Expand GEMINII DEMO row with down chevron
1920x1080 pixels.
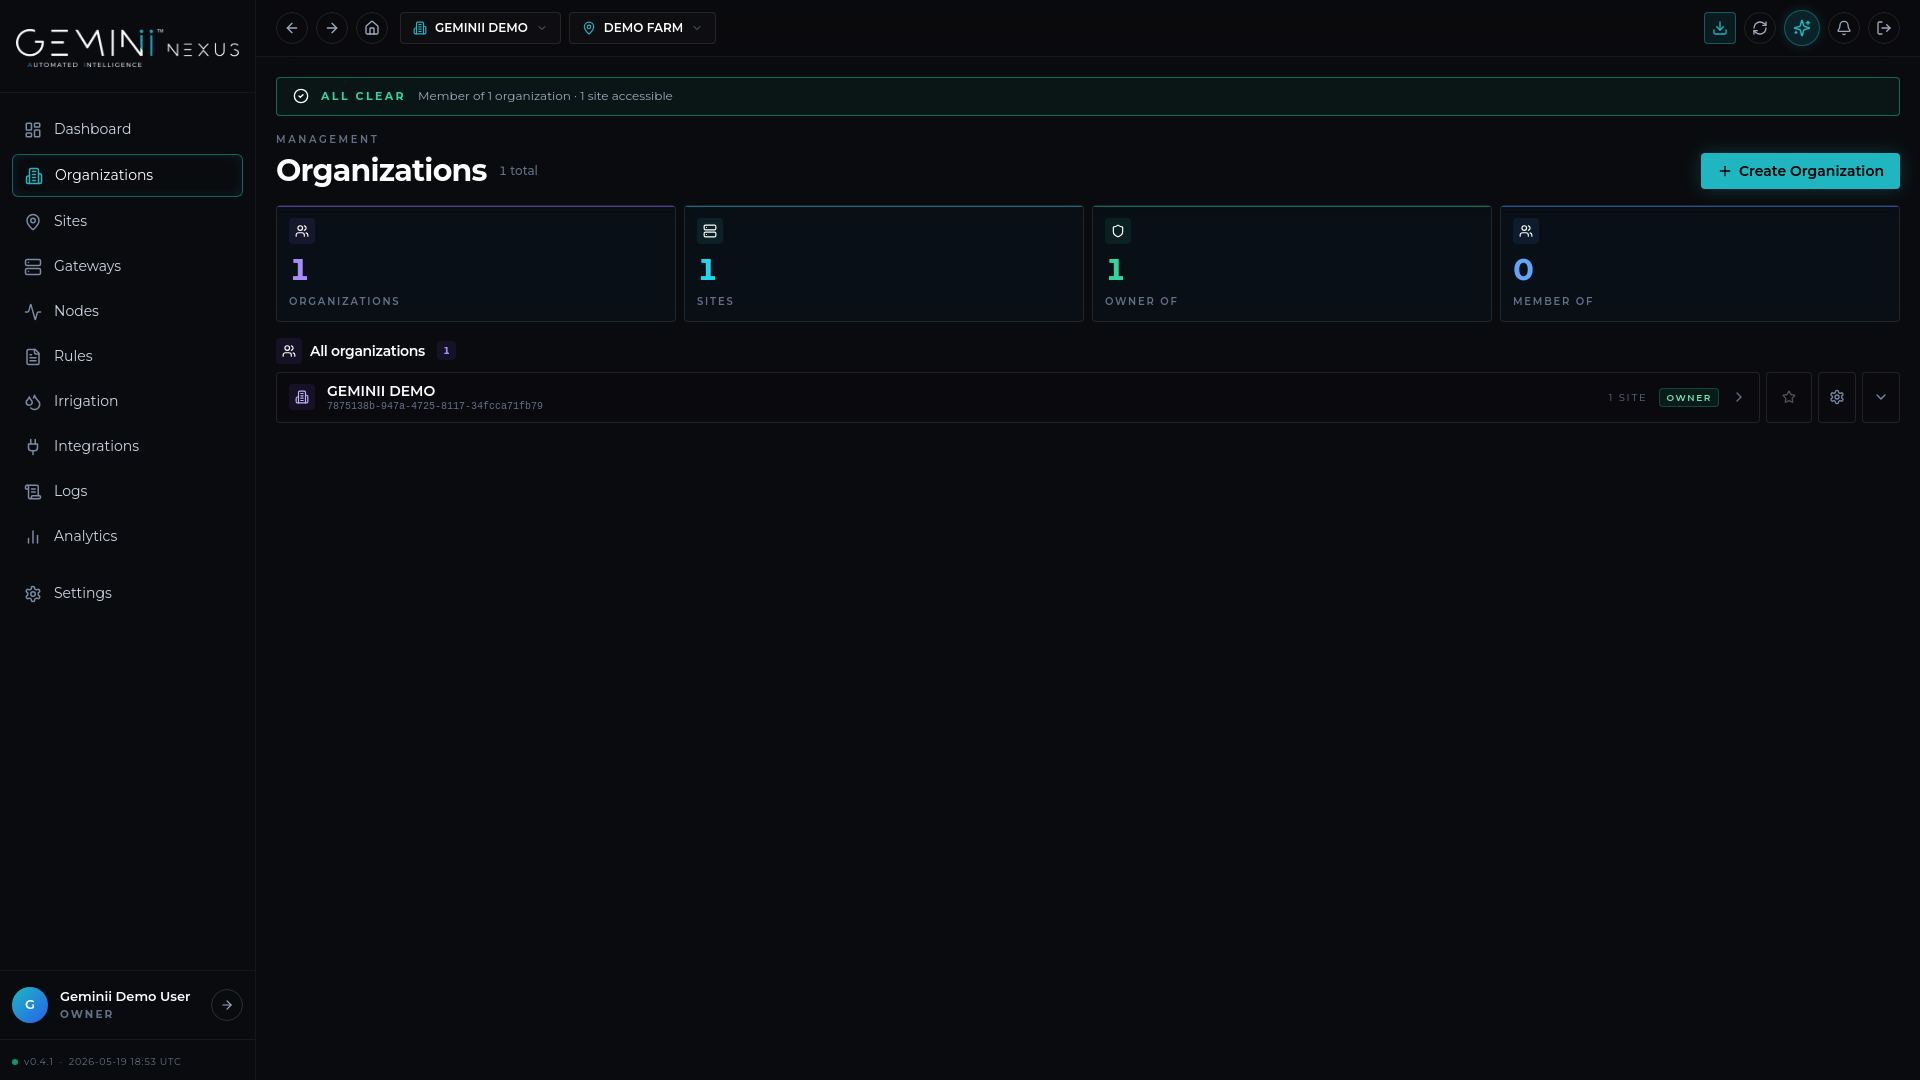[1881, 398]
